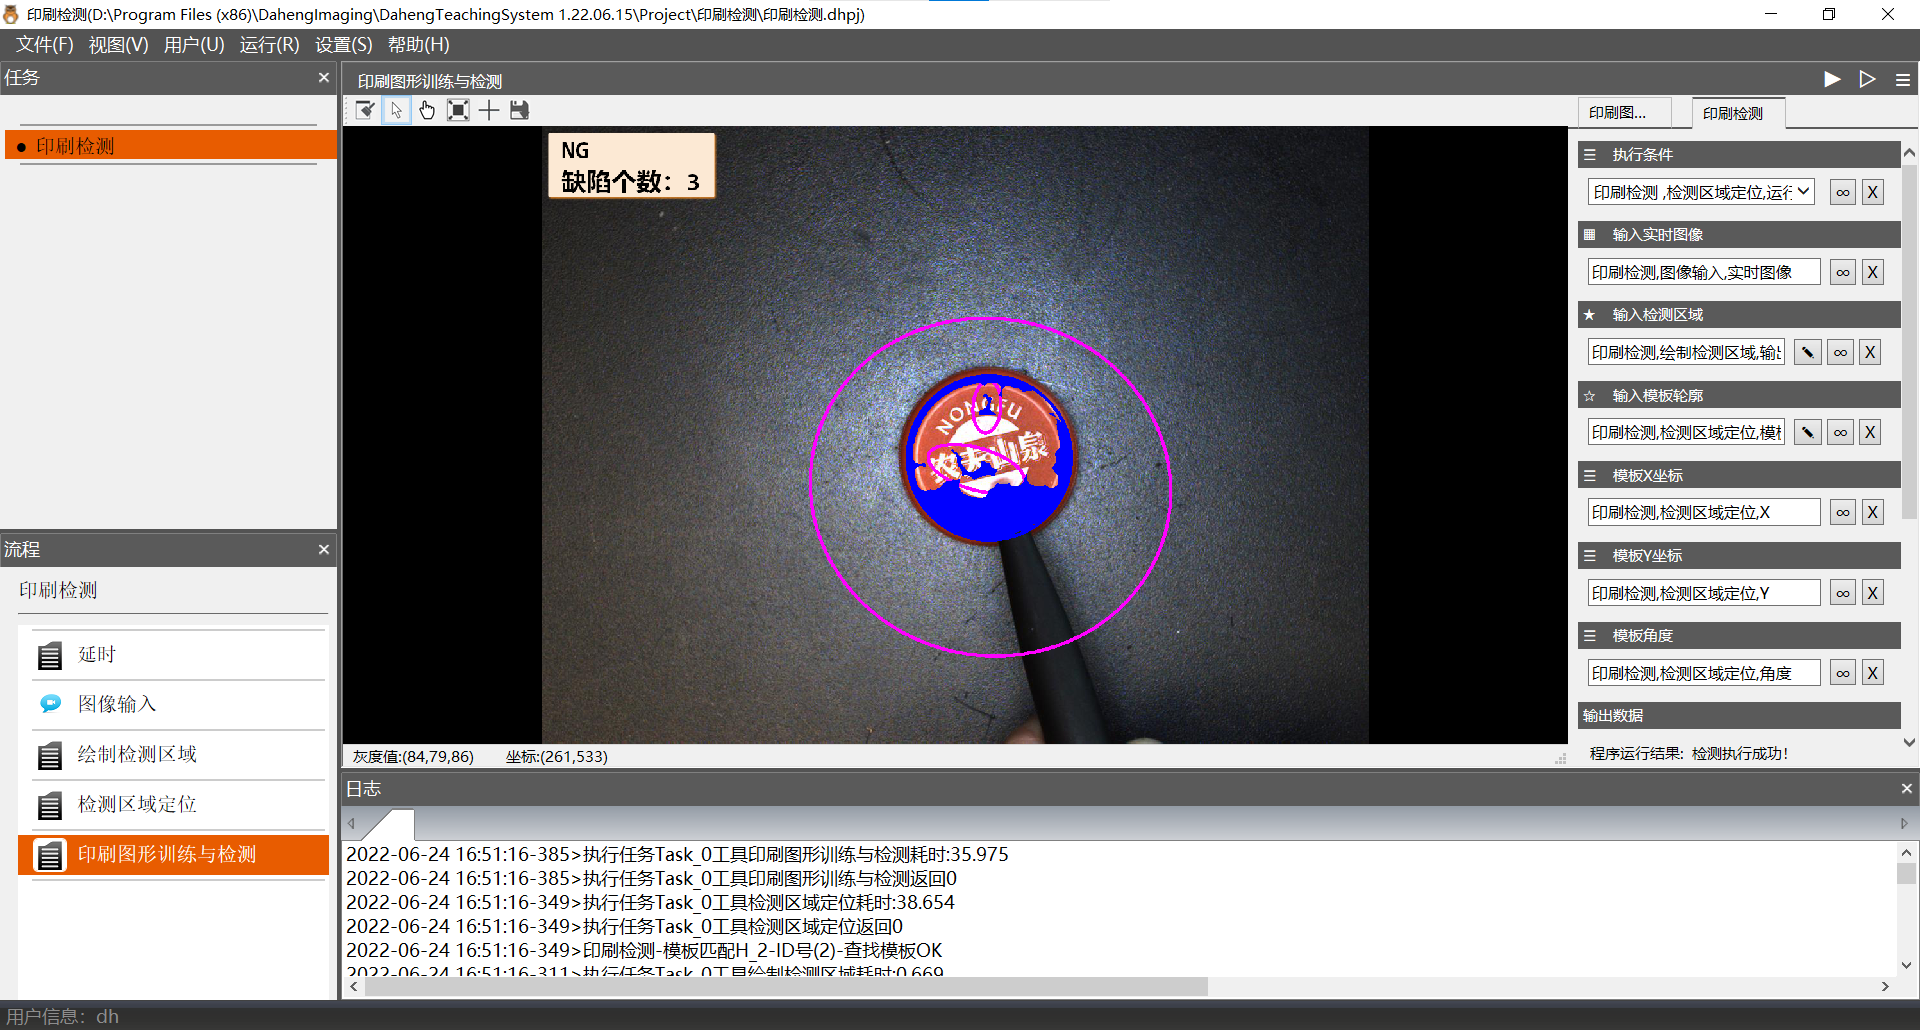Clear the 输入检测区域 binding with X
The width and height of the screenshot is (1920, 1030).
pyautogui.click(x=1870, y=352)
